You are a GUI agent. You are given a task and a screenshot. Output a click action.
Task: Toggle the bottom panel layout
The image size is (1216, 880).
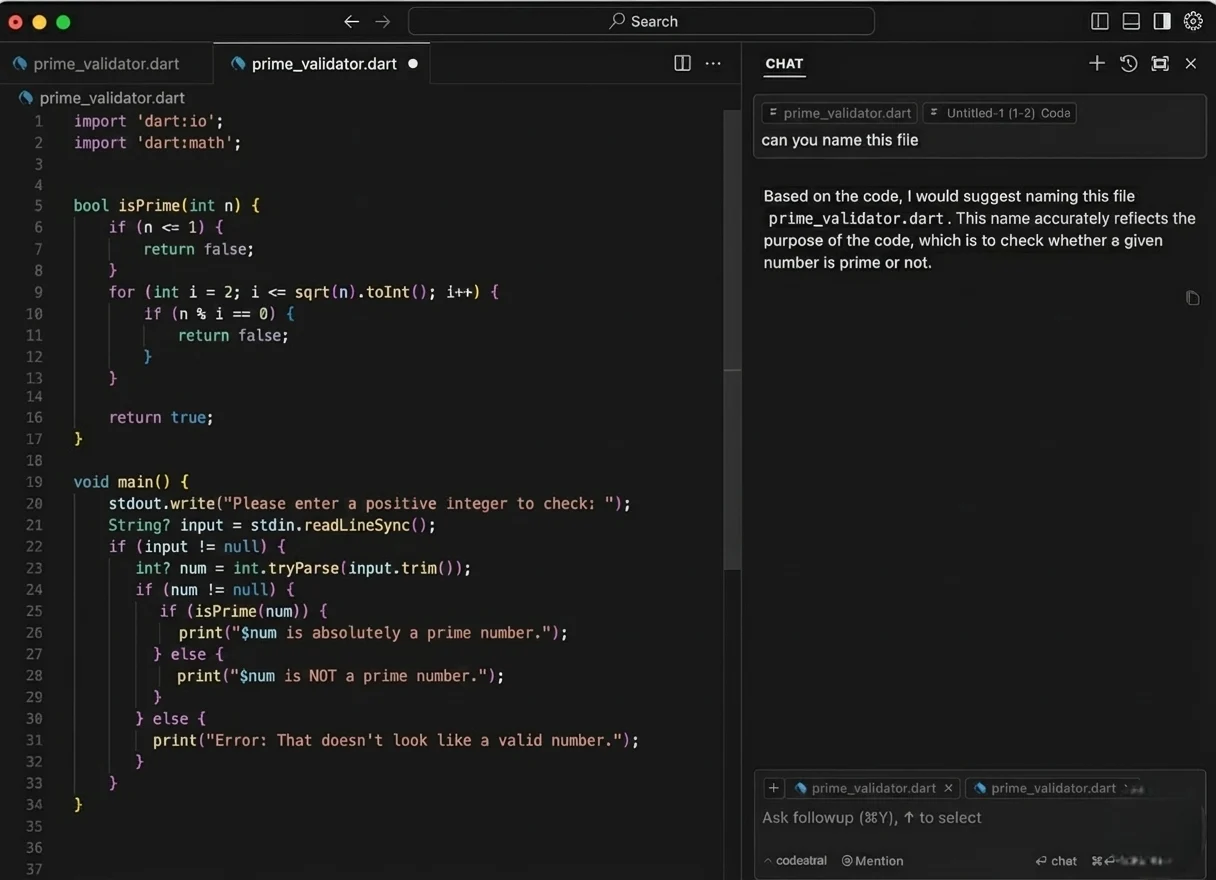(1131, 21)
